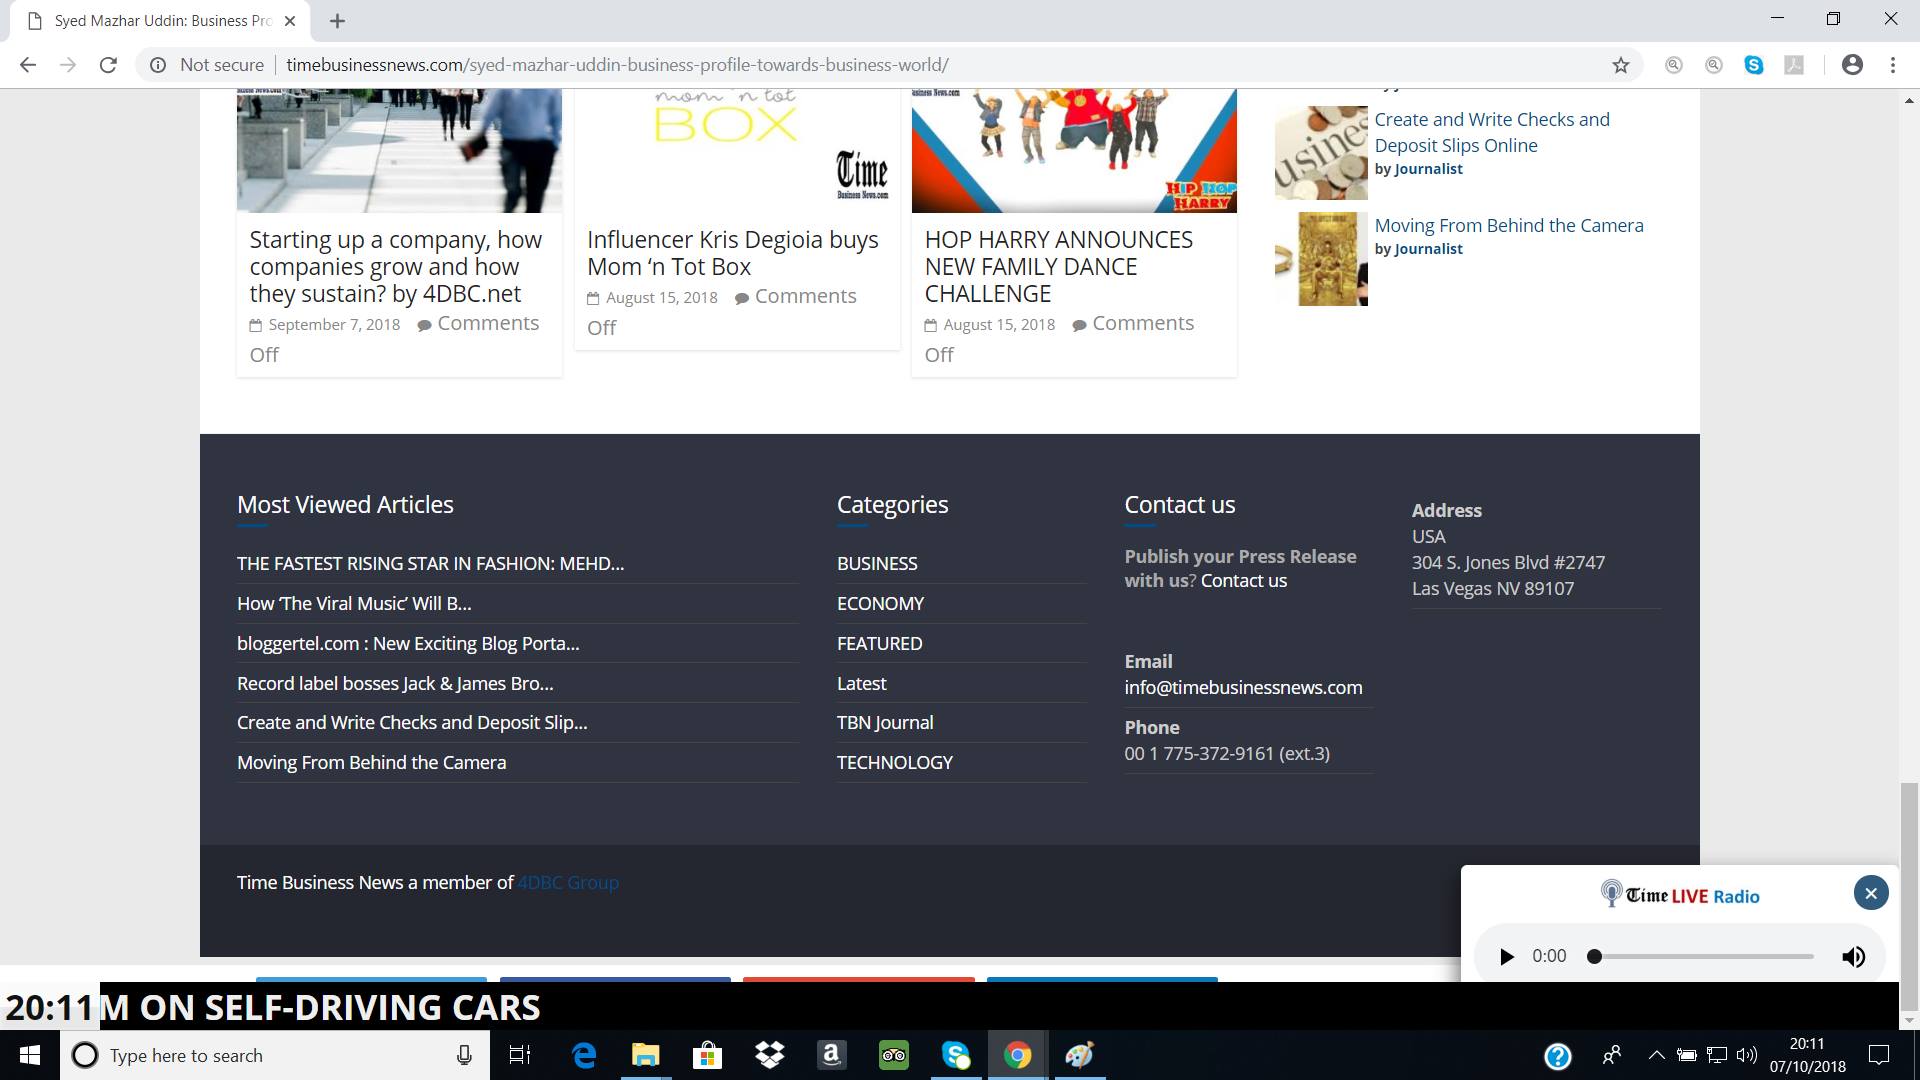The height and width of the screenshot is (1080, 1920).
Task: Open Chrome's three-dot menu
Action: tap(1892, 65)
